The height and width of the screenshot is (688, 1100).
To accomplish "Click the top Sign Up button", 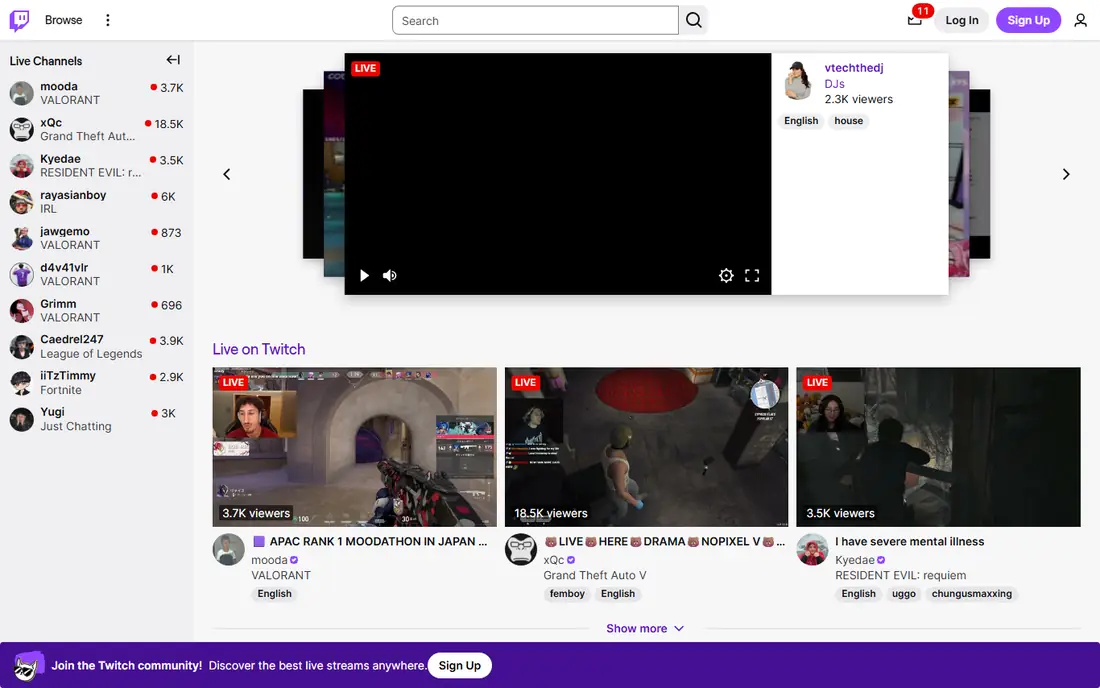I will 1028,20.
